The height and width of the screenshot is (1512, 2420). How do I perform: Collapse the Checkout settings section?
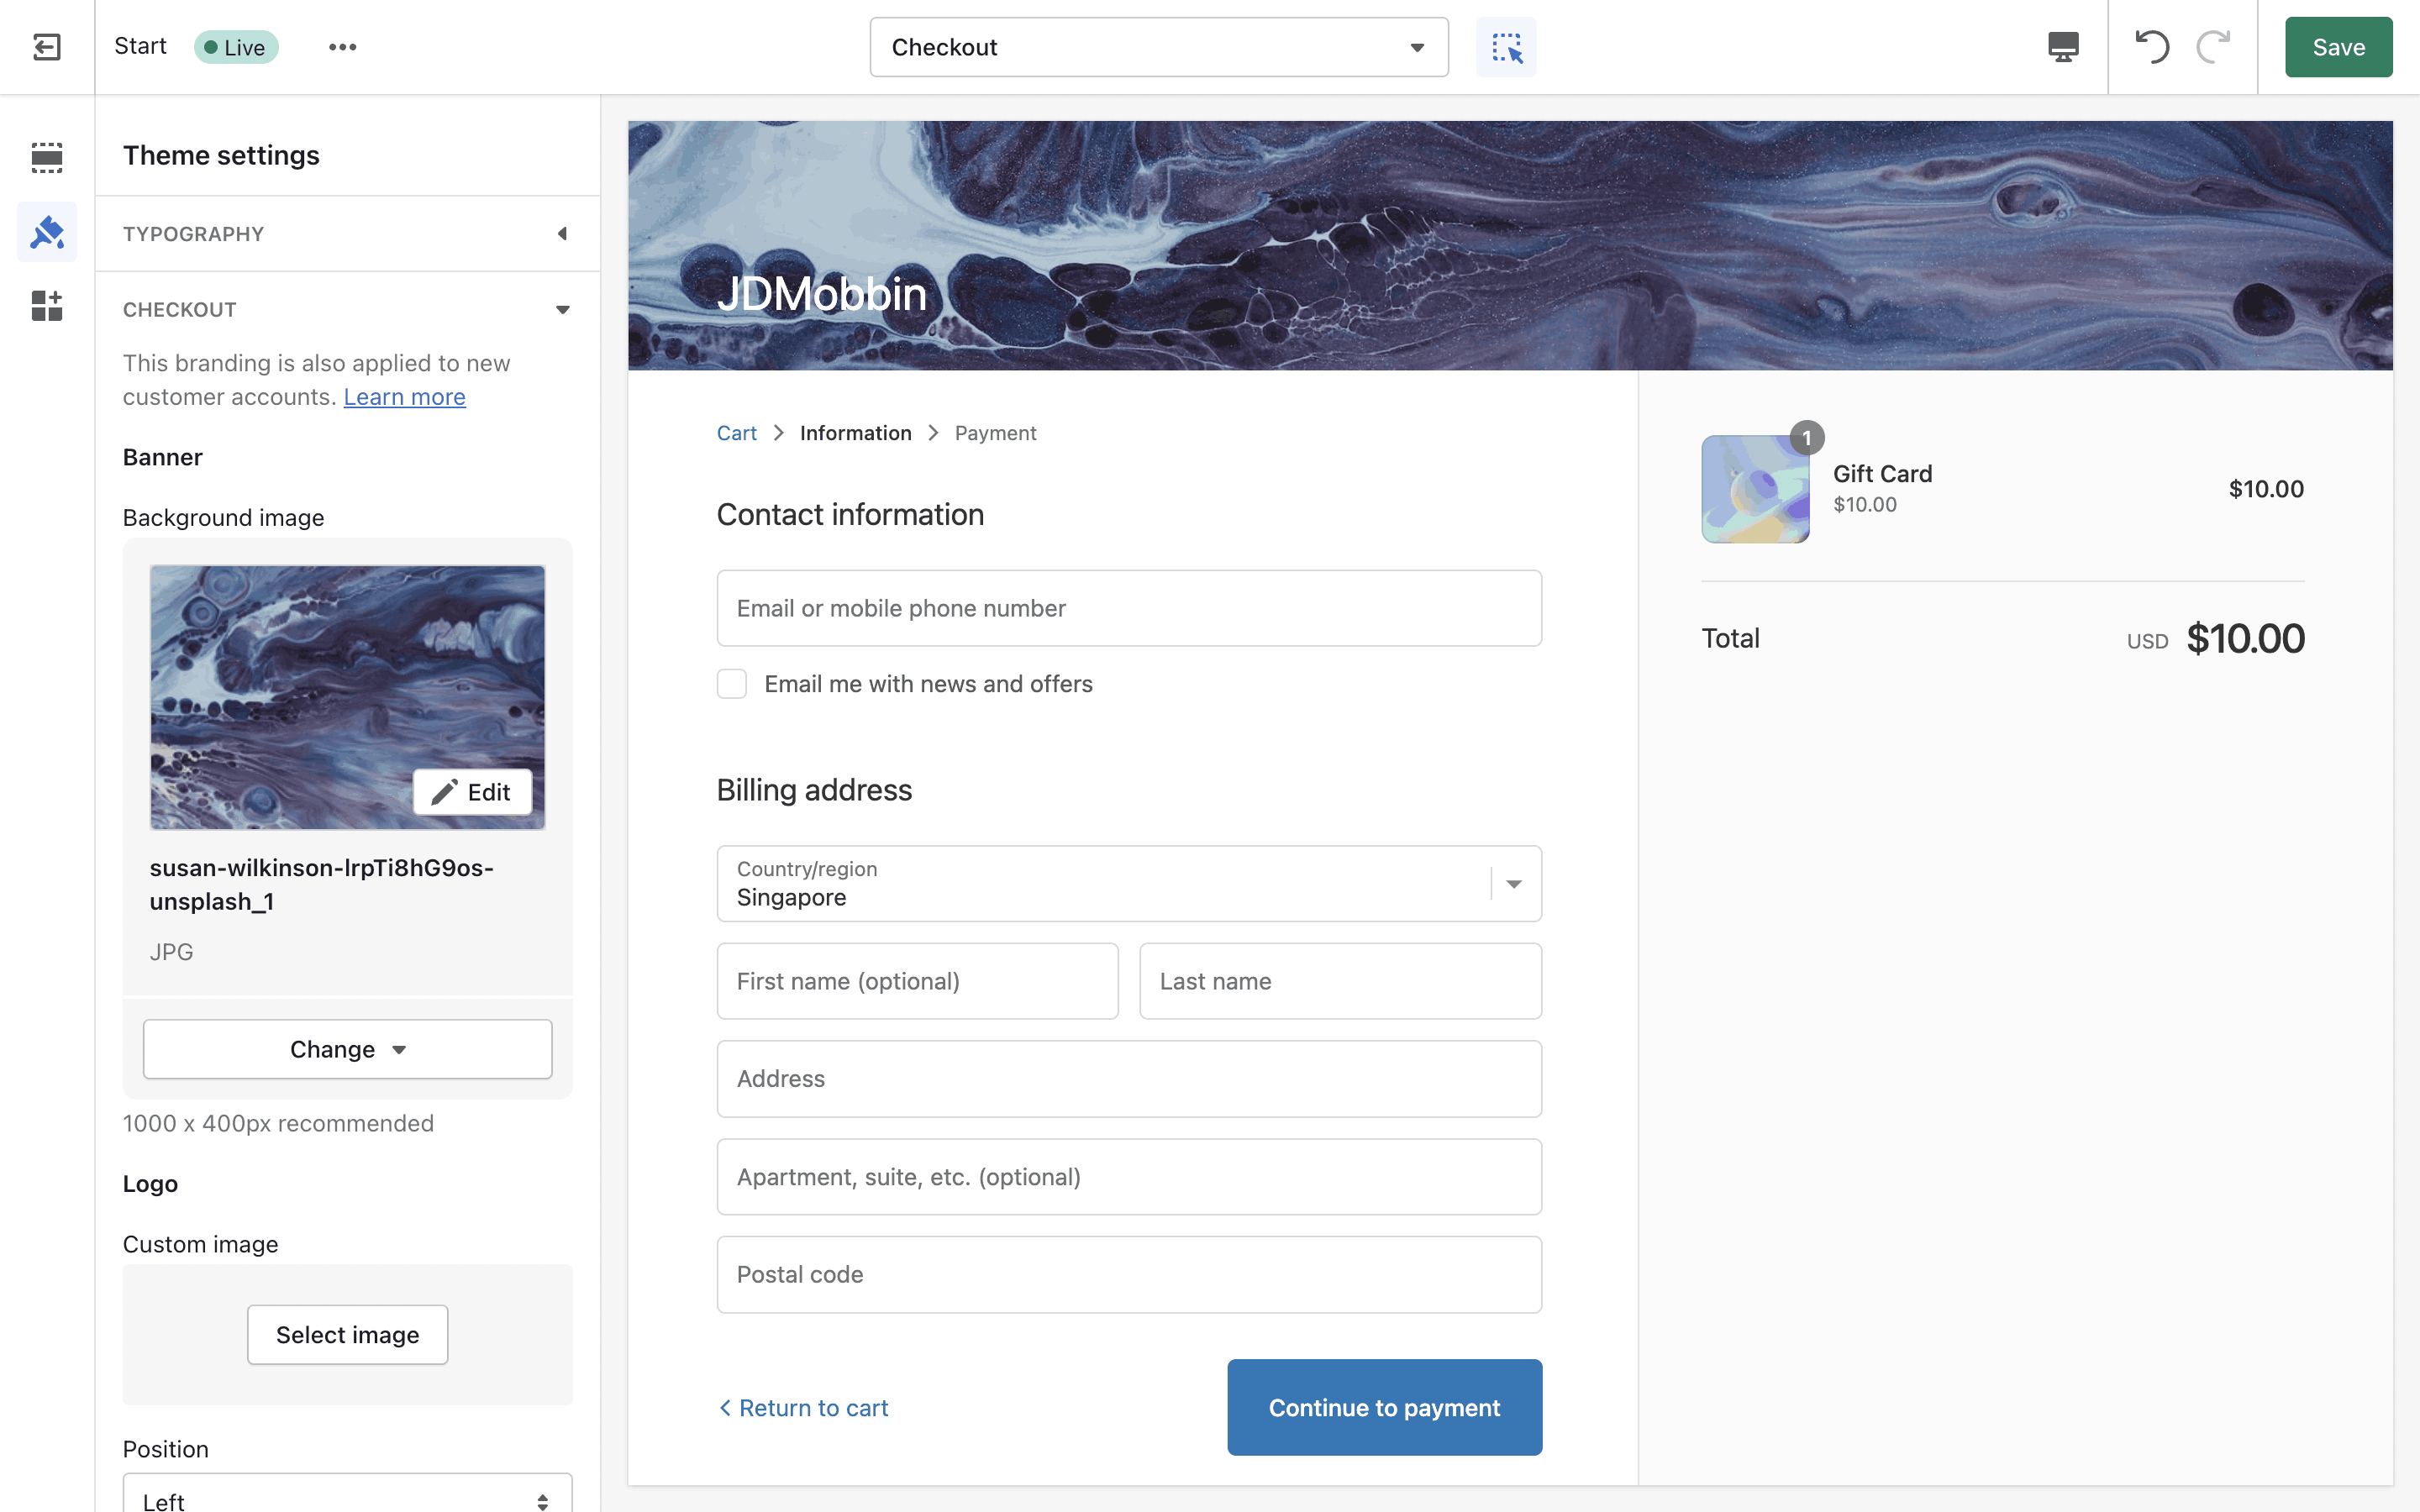[x=346, y=310]
